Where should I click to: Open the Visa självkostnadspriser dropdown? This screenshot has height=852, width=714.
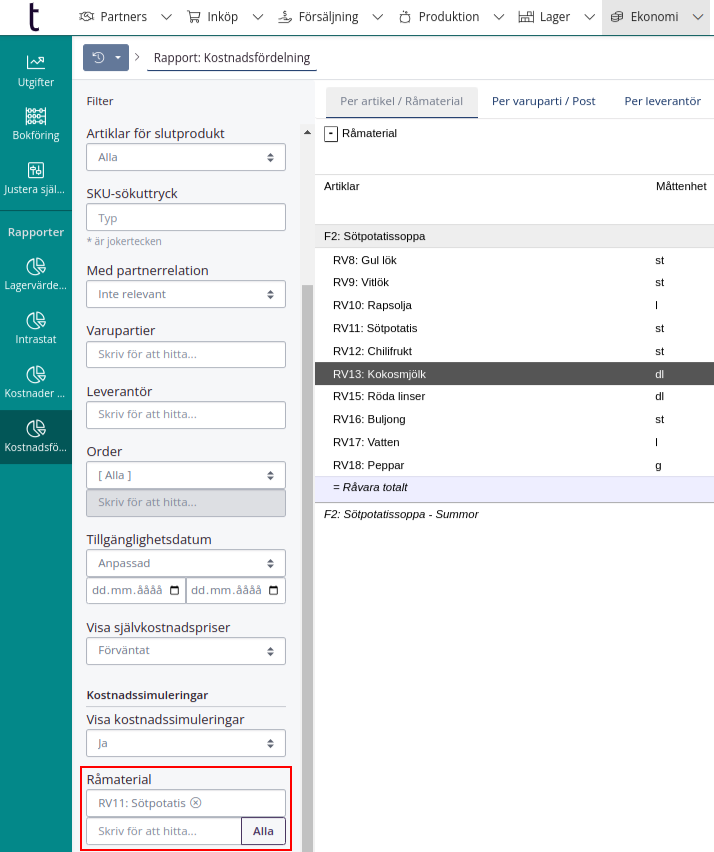coord(186,651)
